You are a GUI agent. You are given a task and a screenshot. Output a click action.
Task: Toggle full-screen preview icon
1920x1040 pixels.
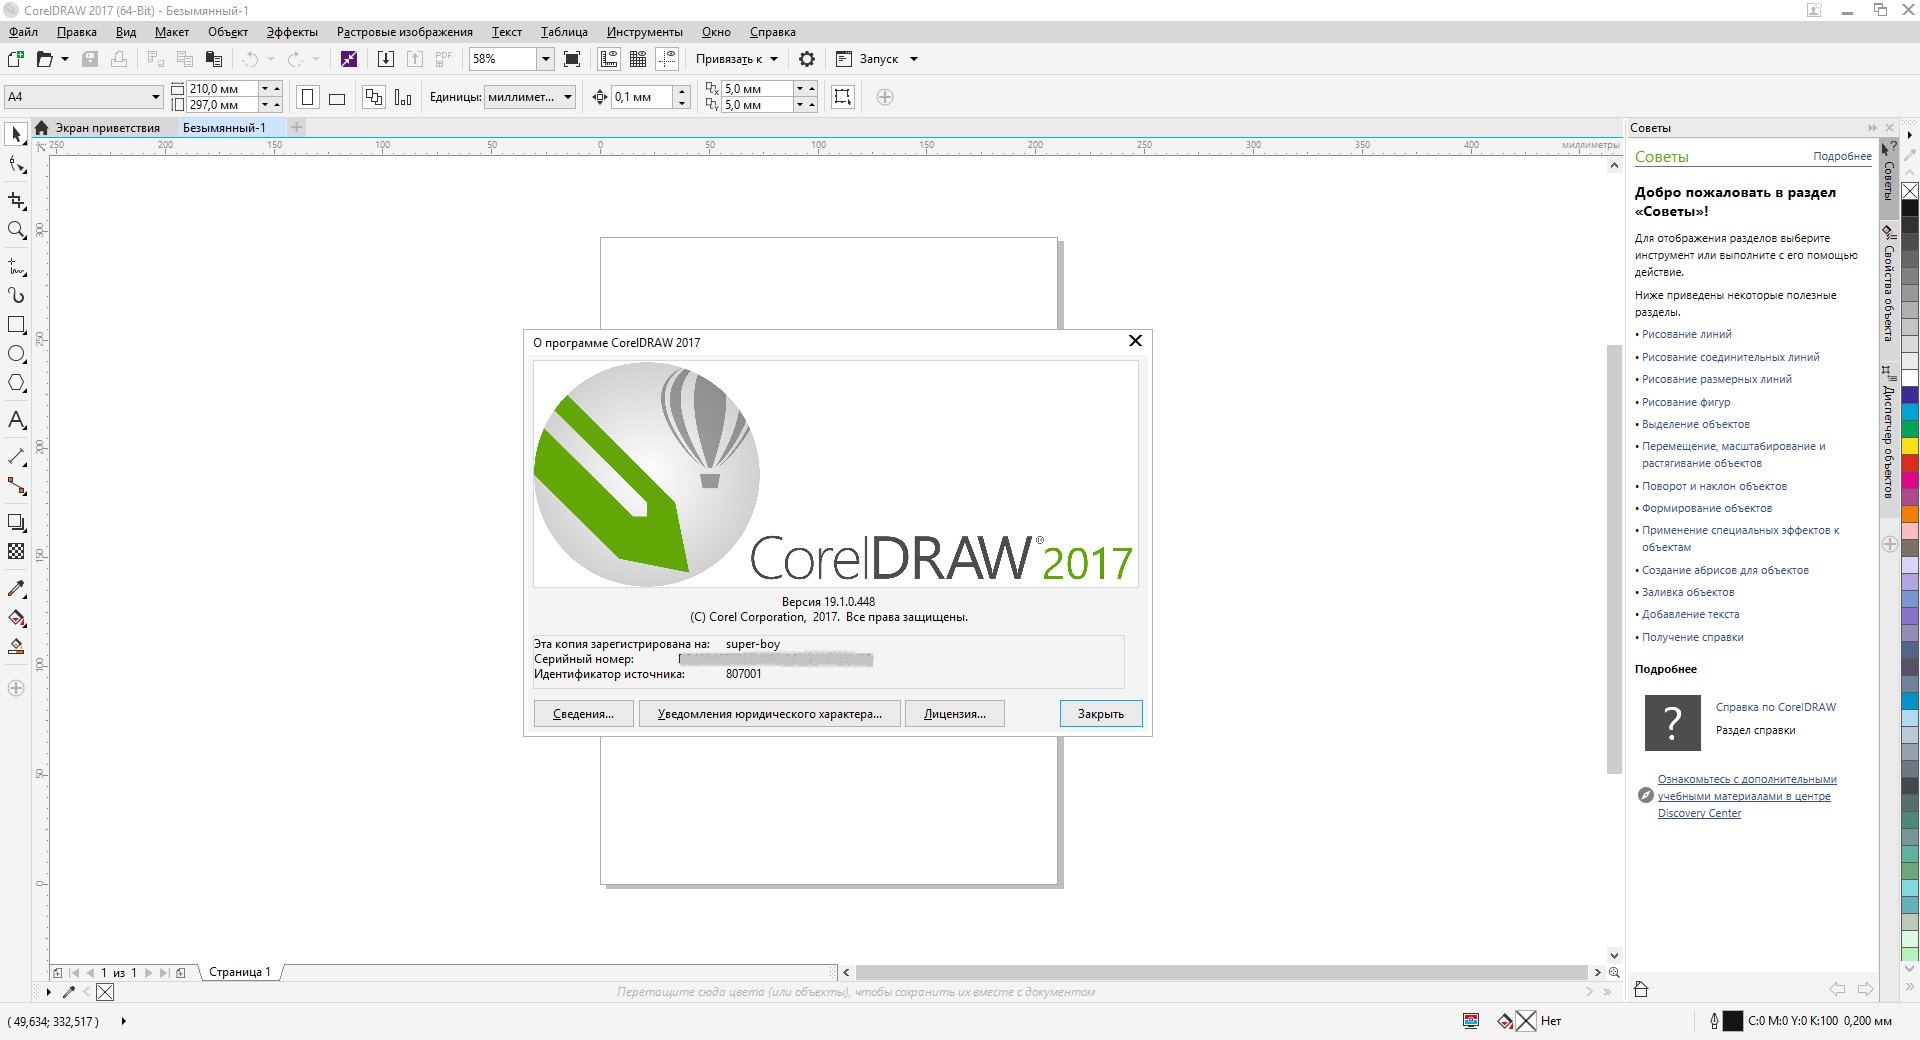pos(572,59)
